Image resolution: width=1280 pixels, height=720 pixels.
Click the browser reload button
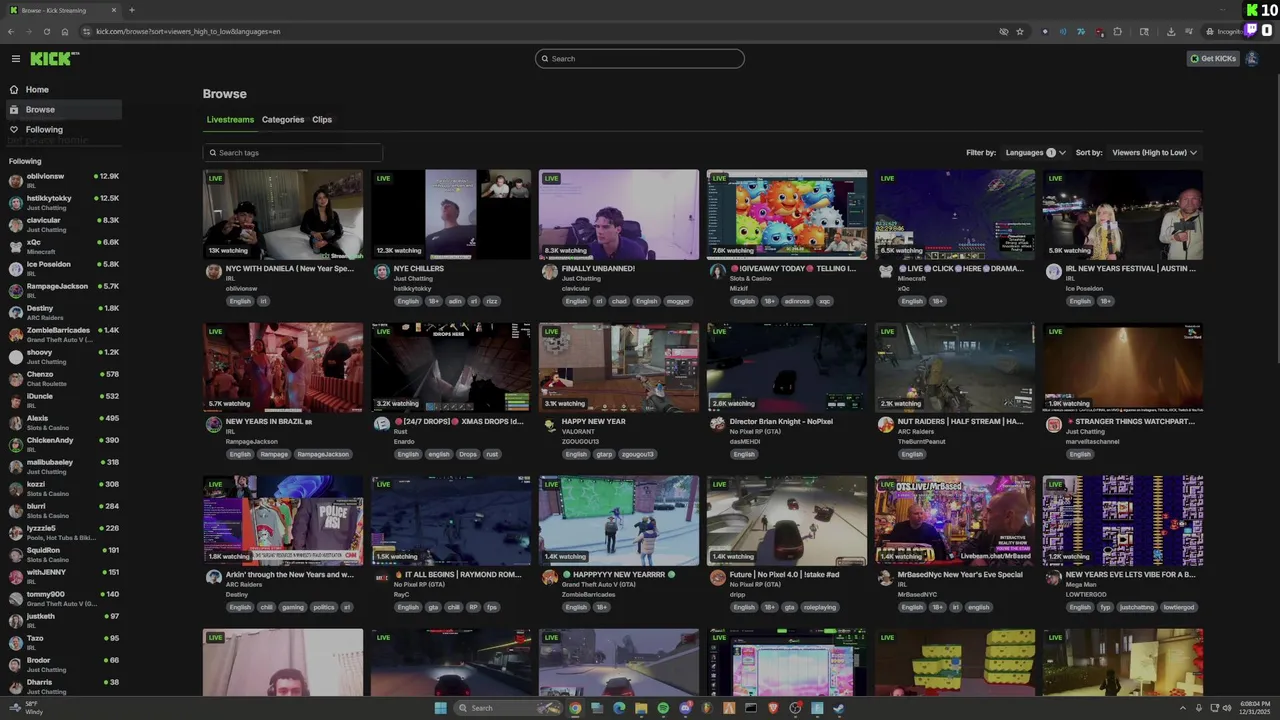(46, 31)
